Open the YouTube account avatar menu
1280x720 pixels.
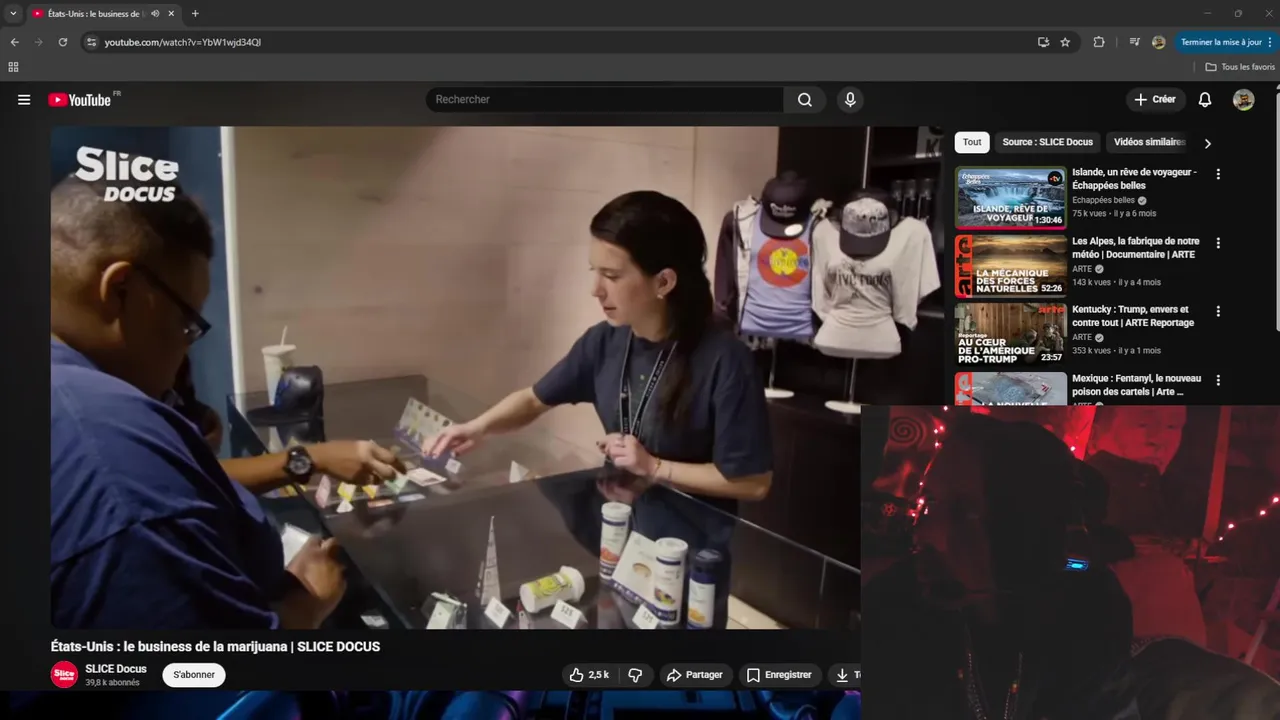[x=1243, y=100]
